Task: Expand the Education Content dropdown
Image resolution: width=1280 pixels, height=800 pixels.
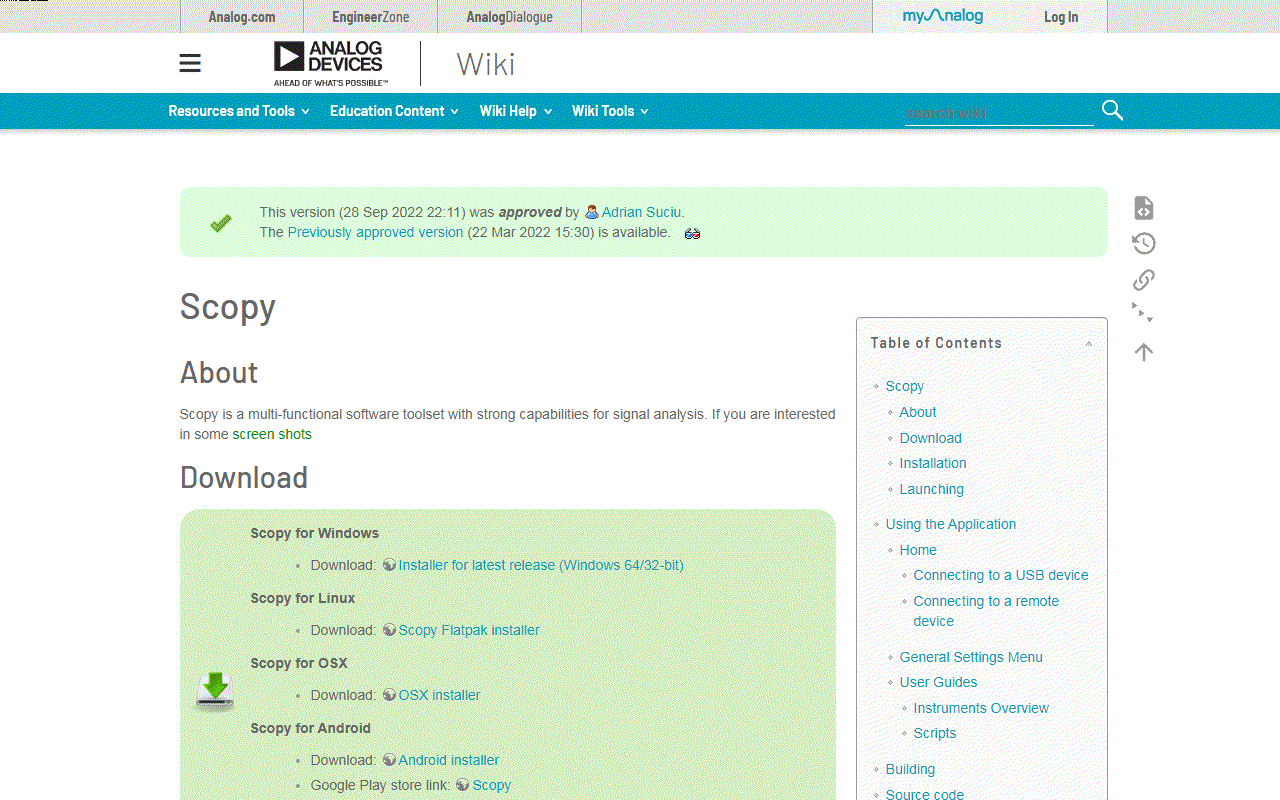Action: point(394,111)
